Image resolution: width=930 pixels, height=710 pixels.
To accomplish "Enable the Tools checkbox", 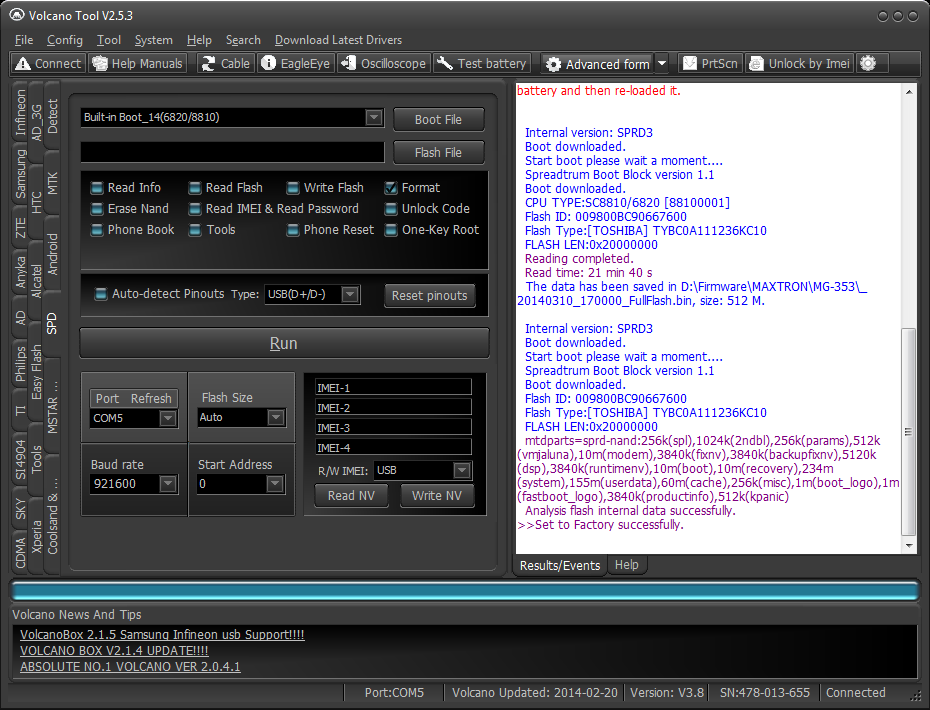I will point(195,230).
